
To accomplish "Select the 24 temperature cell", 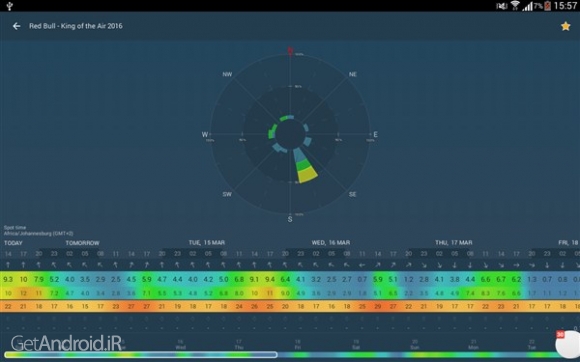I will click(239, 307).
